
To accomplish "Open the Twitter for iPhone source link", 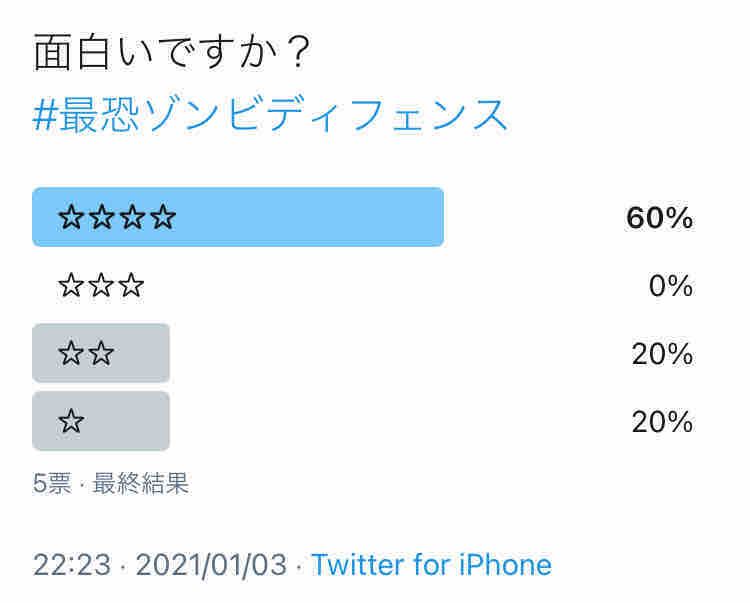I will pyautogui.click(x=431, y=565).
